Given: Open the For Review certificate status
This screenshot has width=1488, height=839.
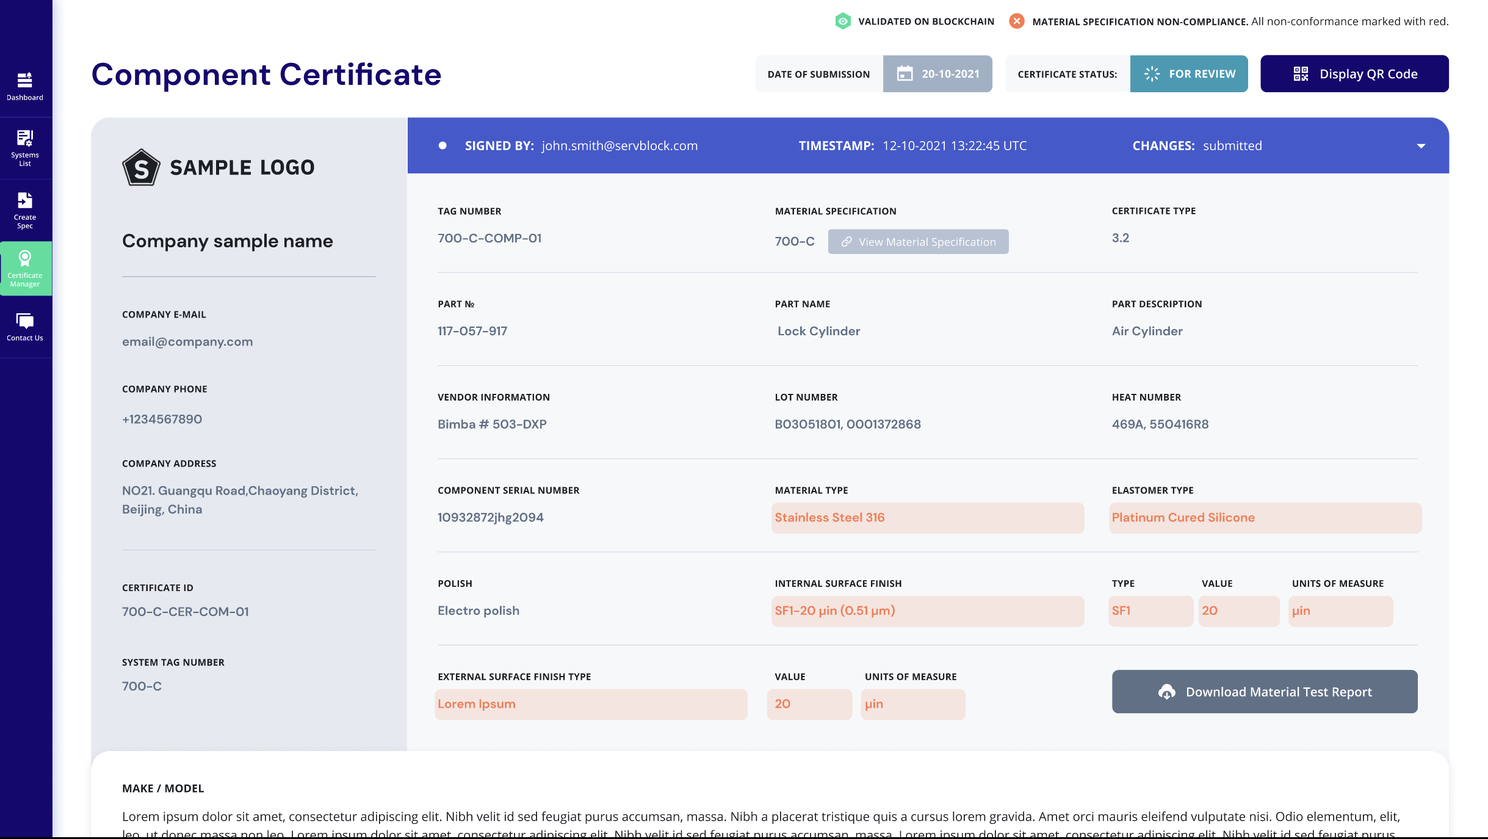Looking at the screenshot, I should pos(1189,74).
